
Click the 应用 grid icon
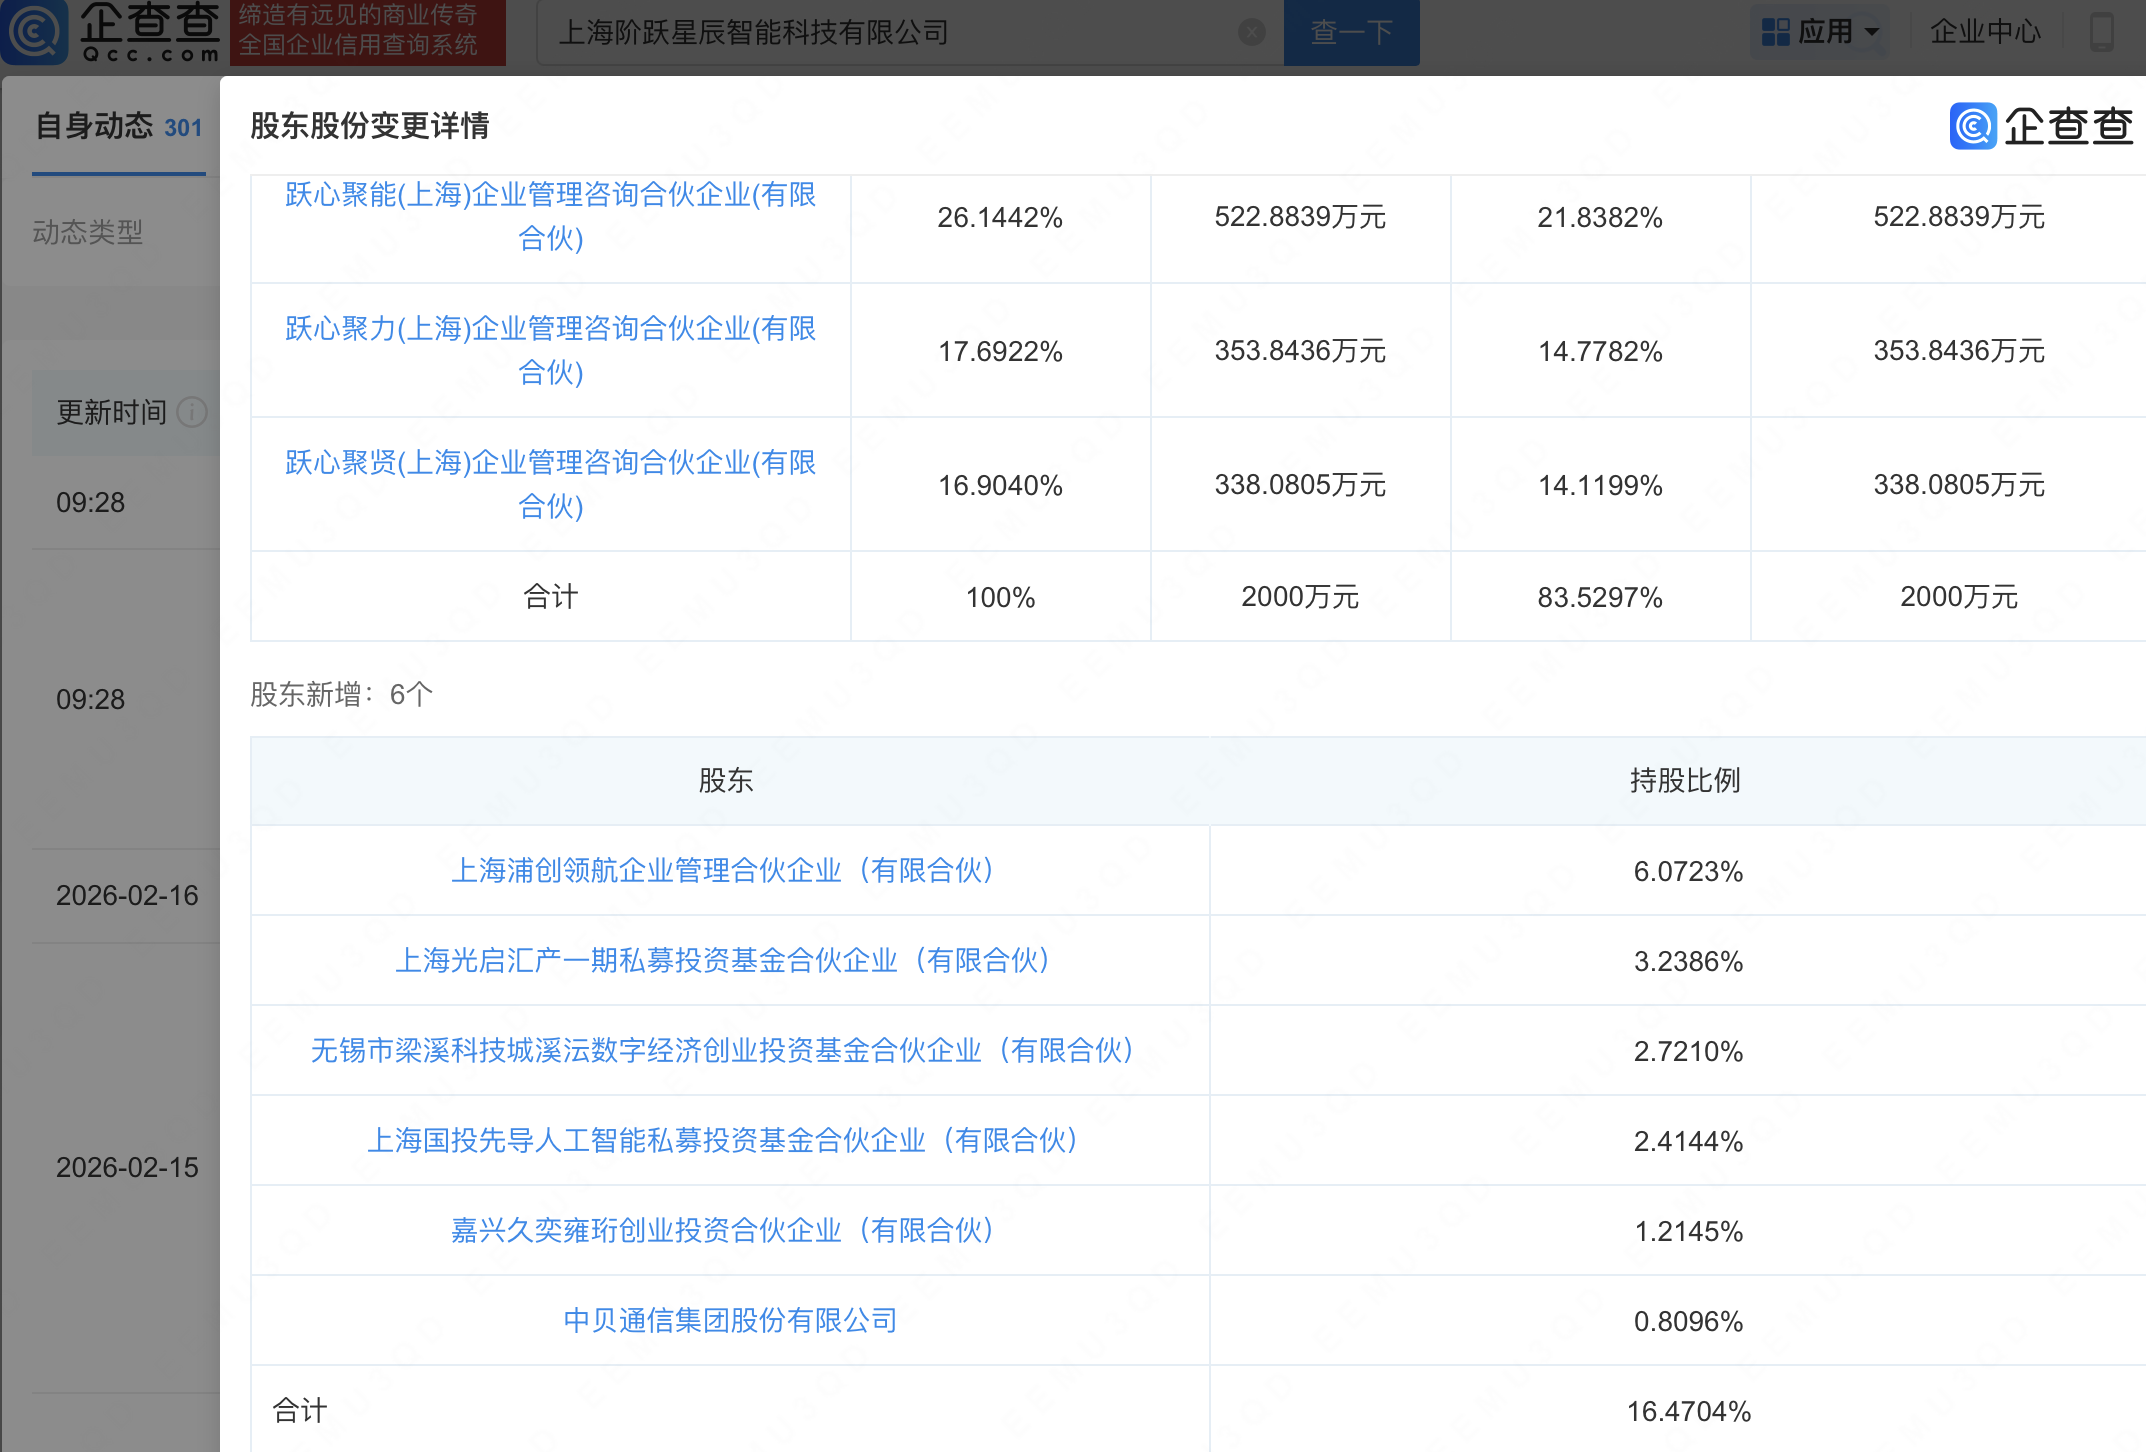[1775, 33]
